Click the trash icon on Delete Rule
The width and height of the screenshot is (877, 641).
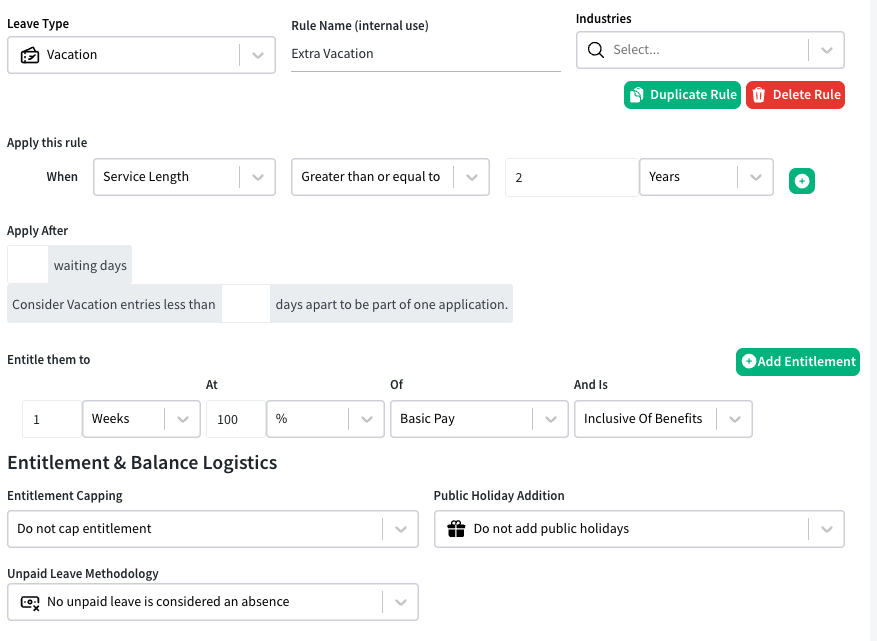click(x=758, y=95)
